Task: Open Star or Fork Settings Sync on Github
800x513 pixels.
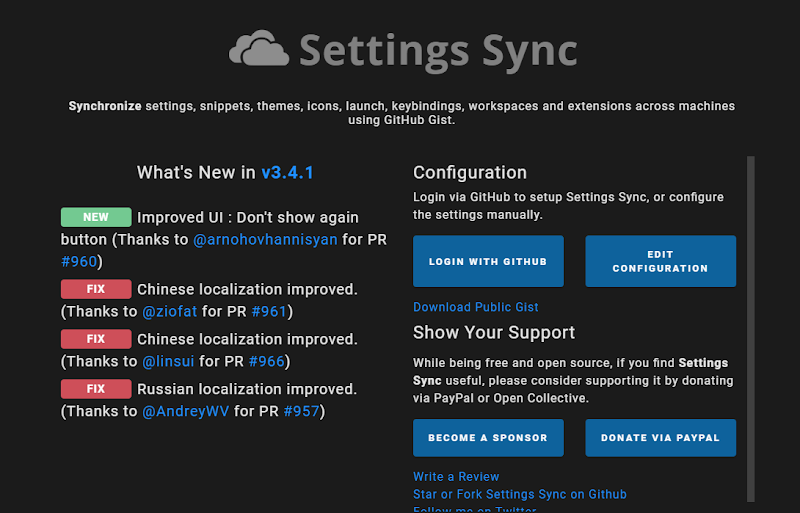Action: (x=519, y=495)
